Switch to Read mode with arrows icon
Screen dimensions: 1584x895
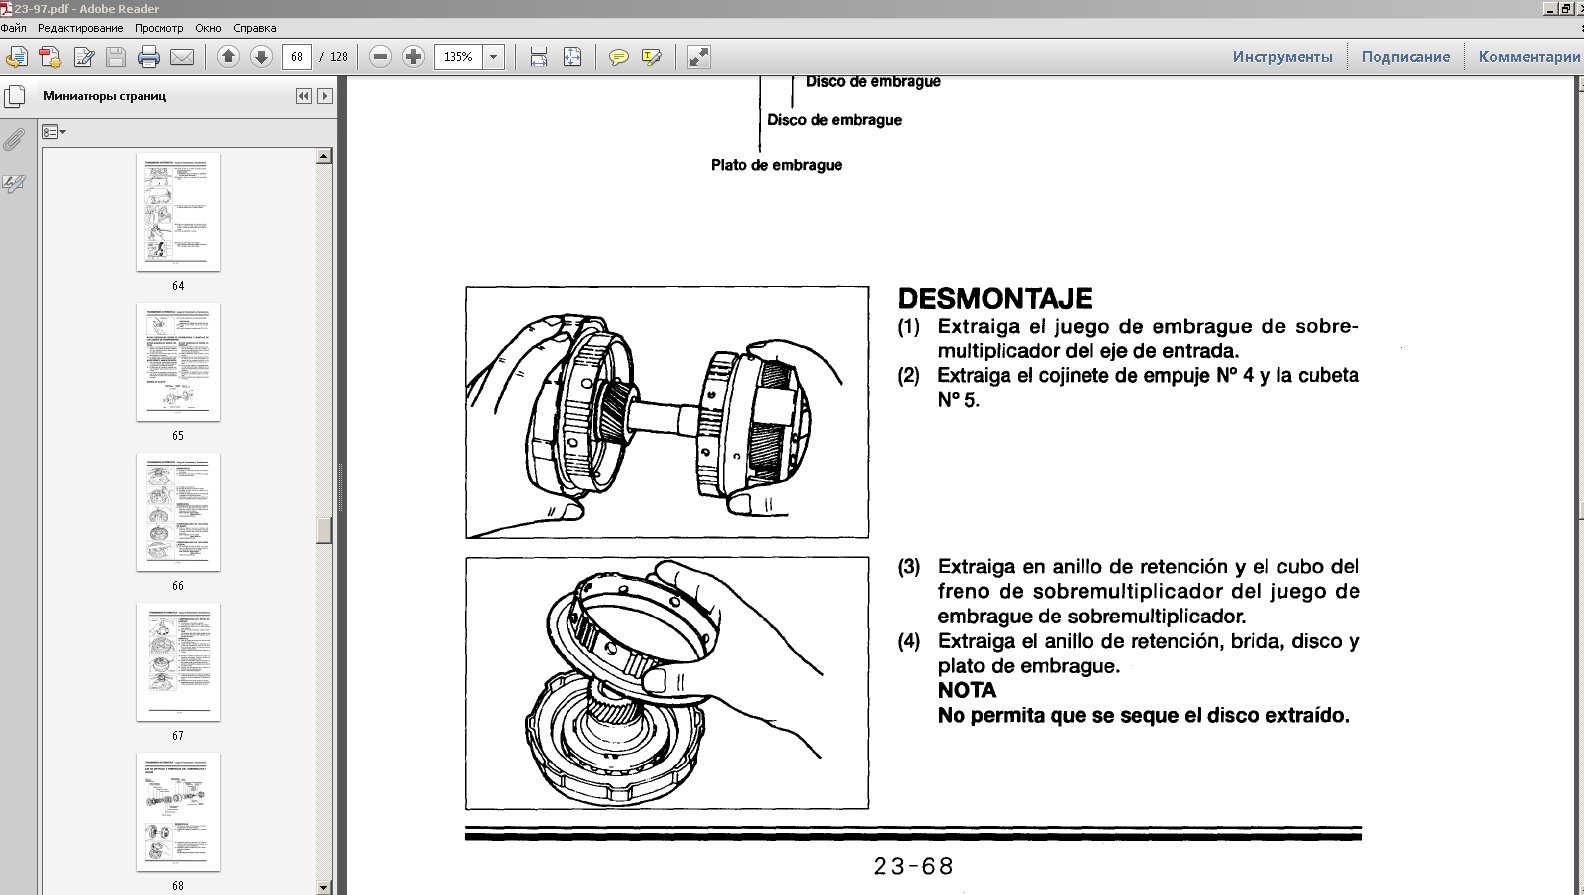[699, 57]
